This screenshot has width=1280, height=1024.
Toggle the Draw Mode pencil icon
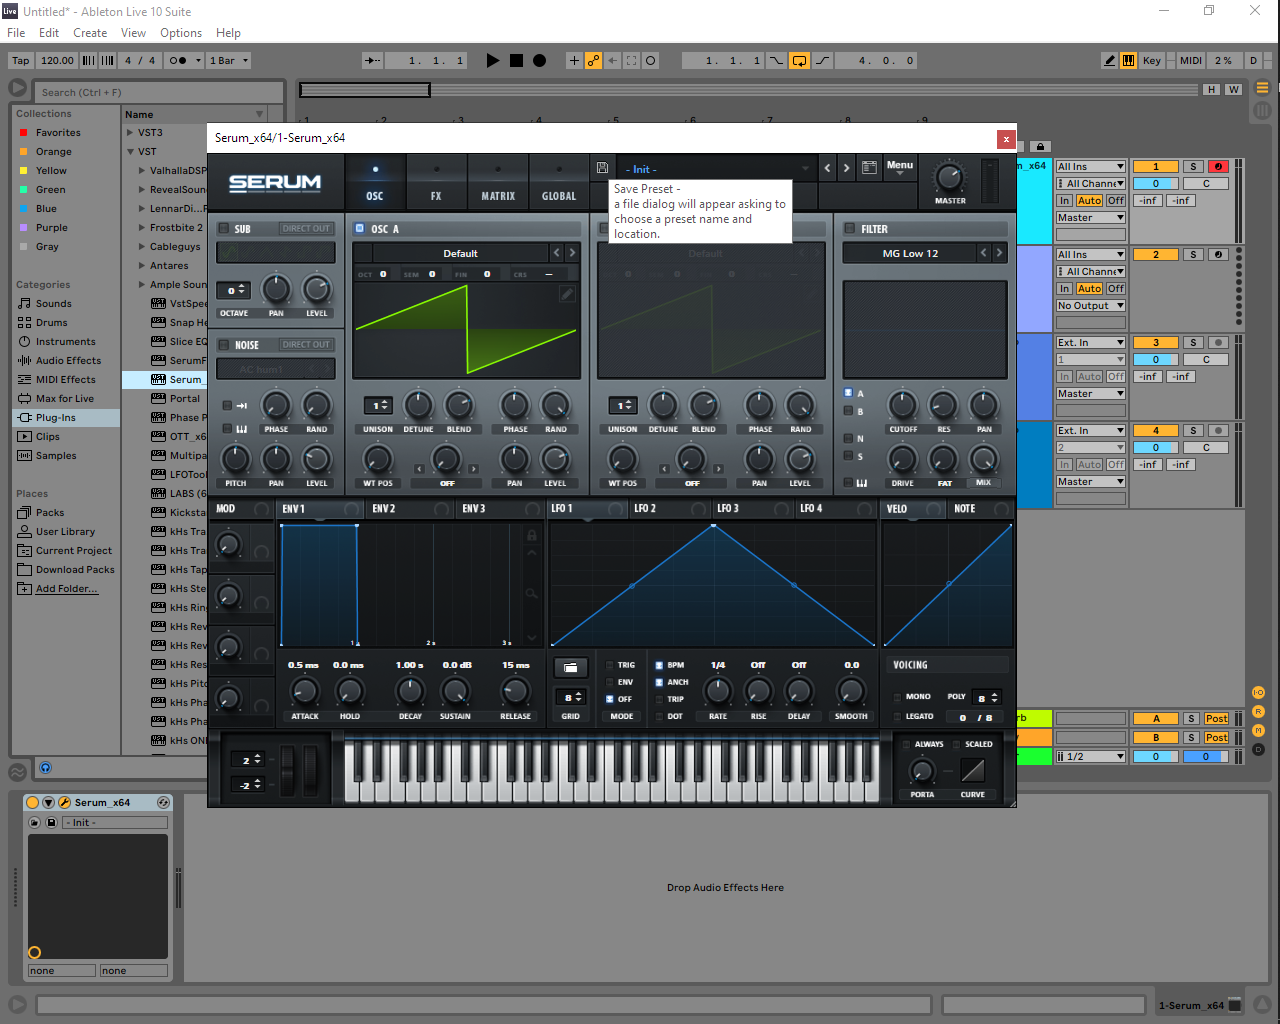coord(1109,60)
